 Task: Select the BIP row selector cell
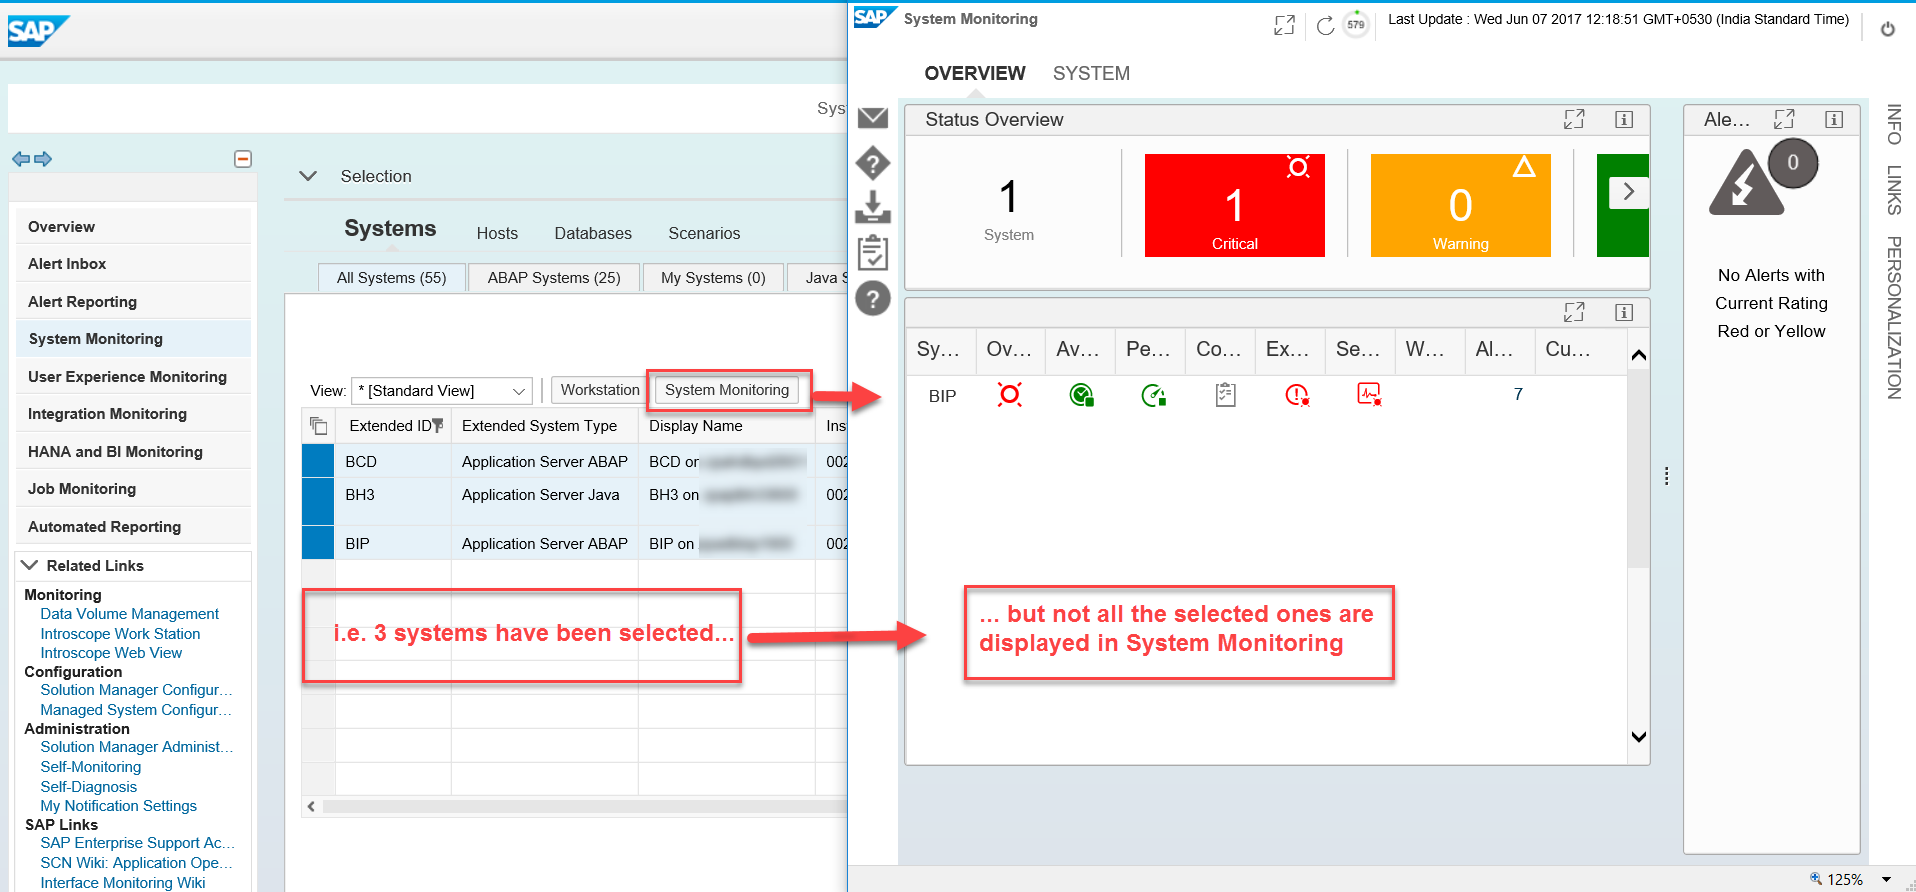pos(318,543)
